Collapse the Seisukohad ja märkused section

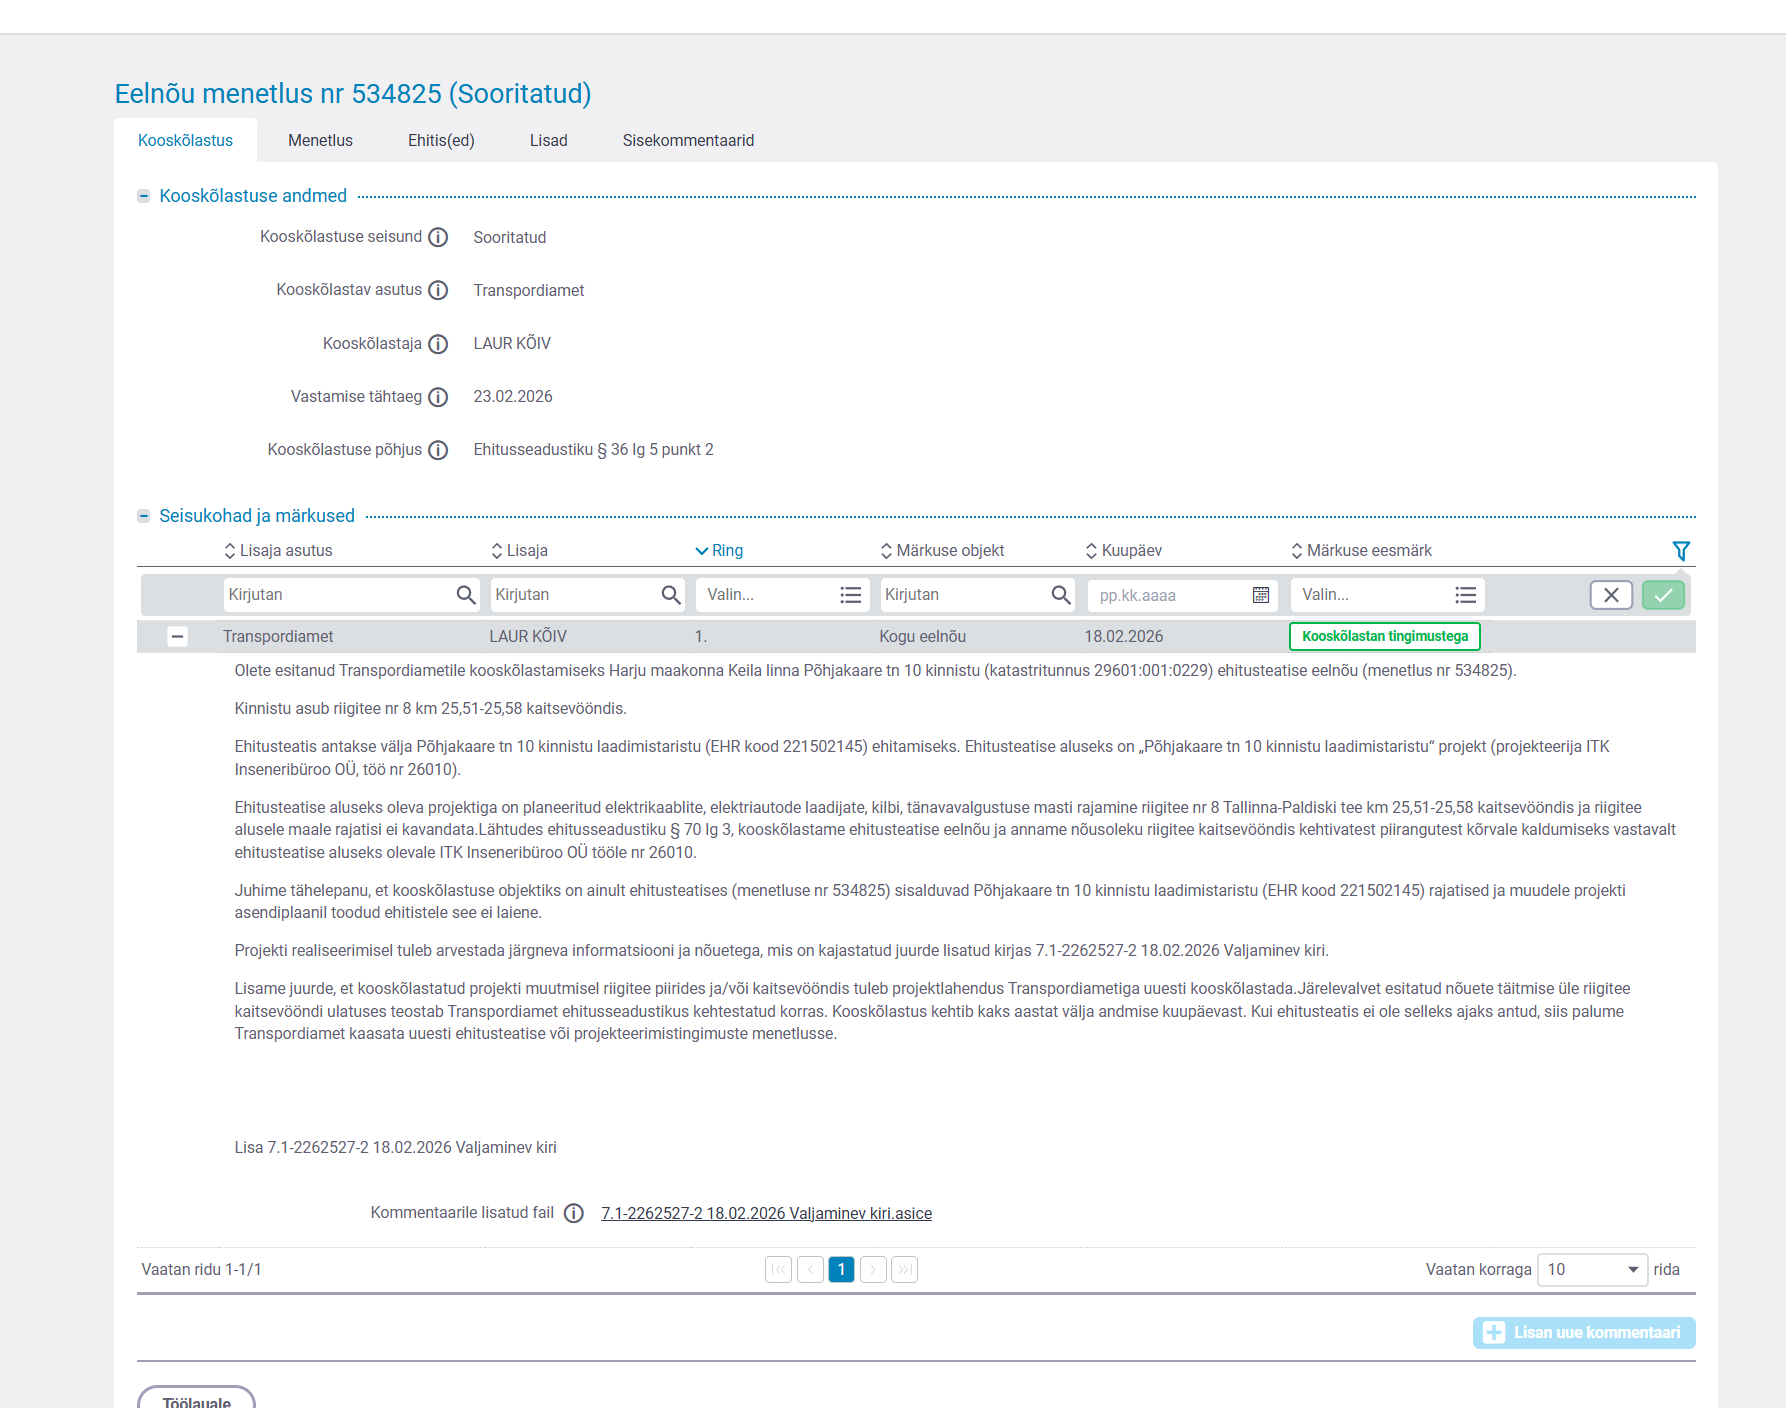144,516
